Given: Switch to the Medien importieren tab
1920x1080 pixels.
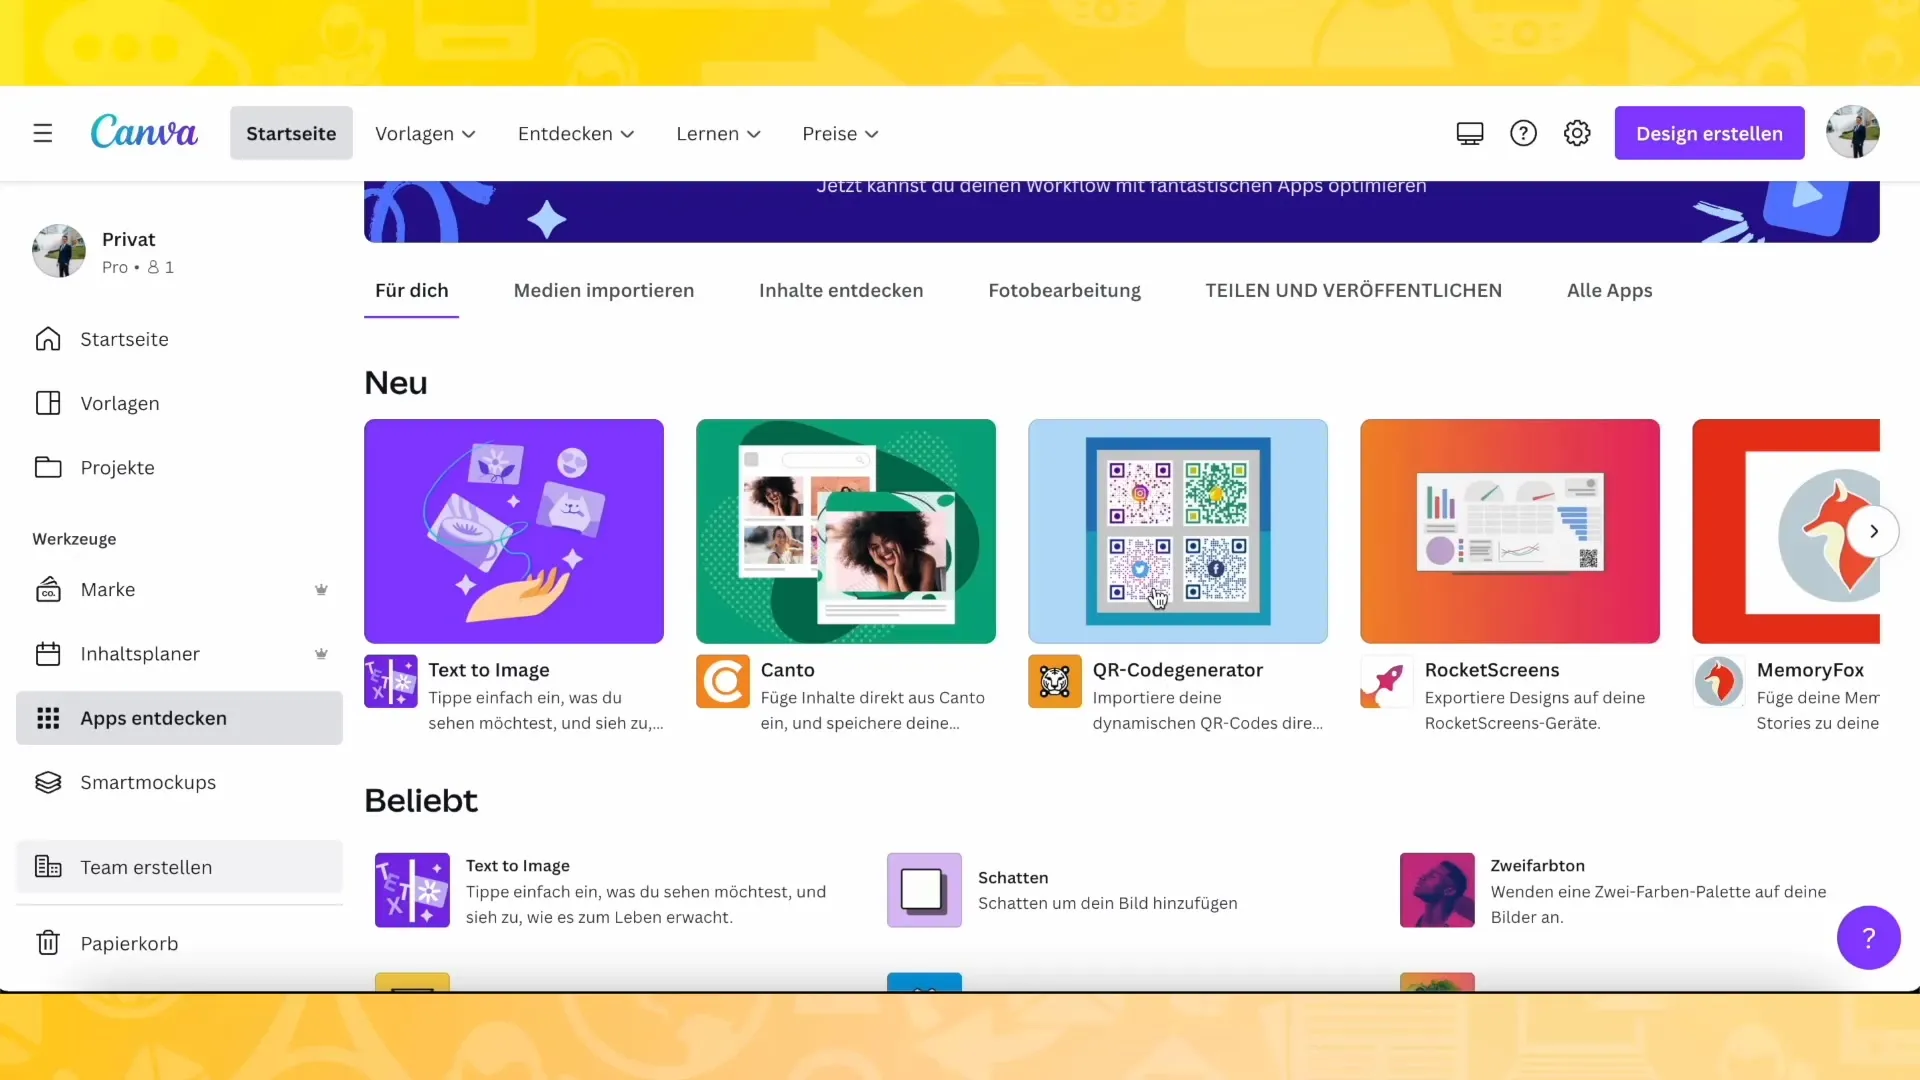Looking at the screenshot, I should click(x=604, y=290).
